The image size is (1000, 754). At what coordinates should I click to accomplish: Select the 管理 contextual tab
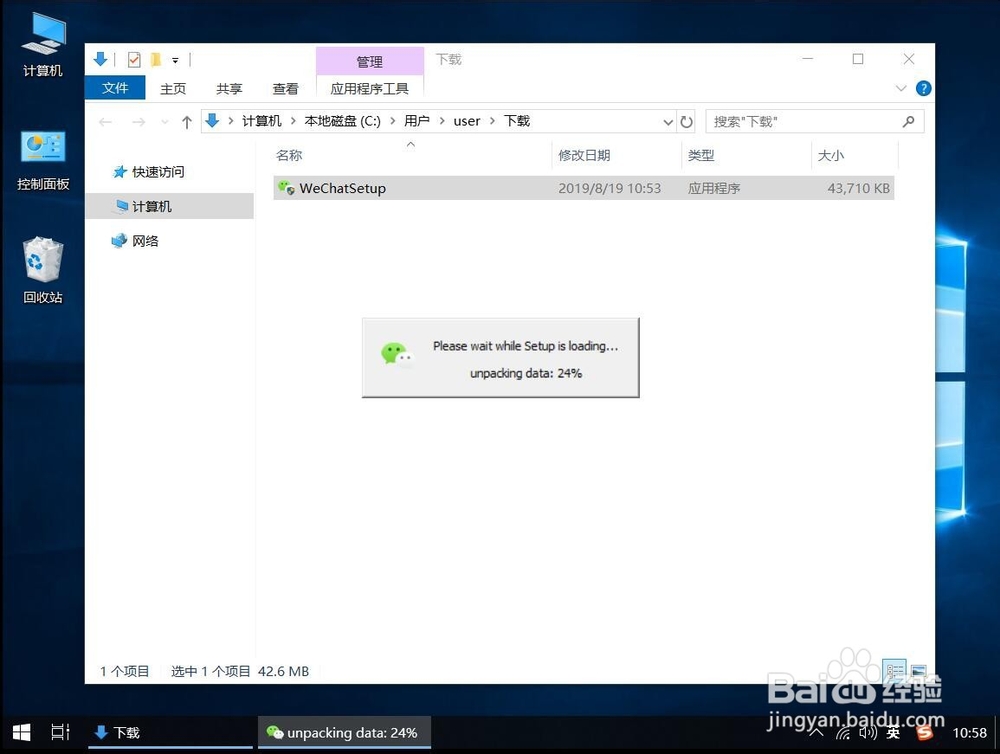(x=370, y=61)
